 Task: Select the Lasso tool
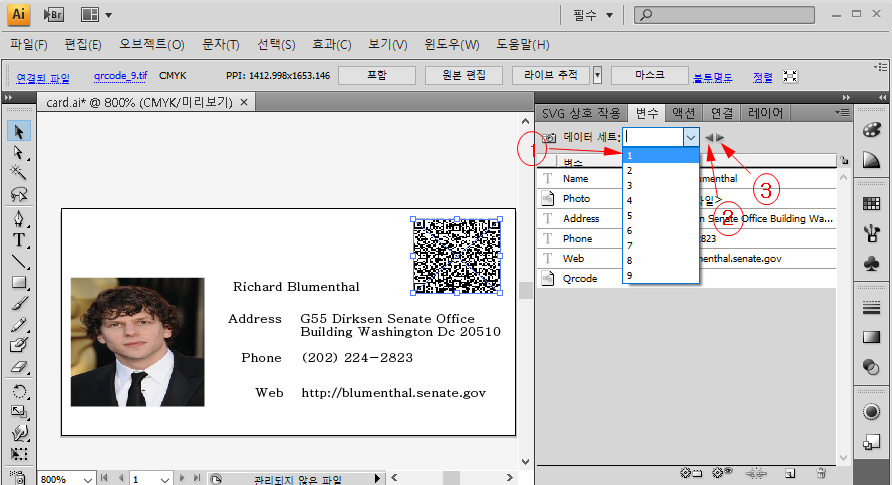(x=18, y=194)
